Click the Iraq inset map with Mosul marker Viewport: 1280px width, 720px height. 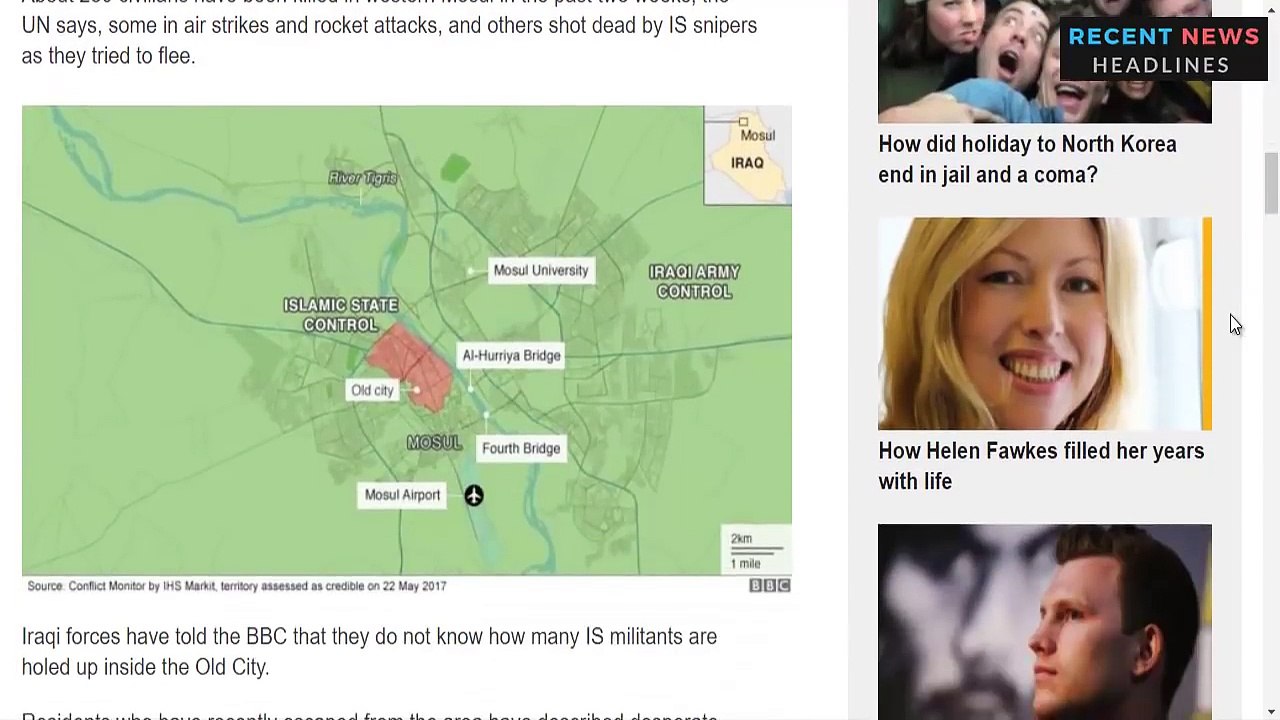click(747, 156)
